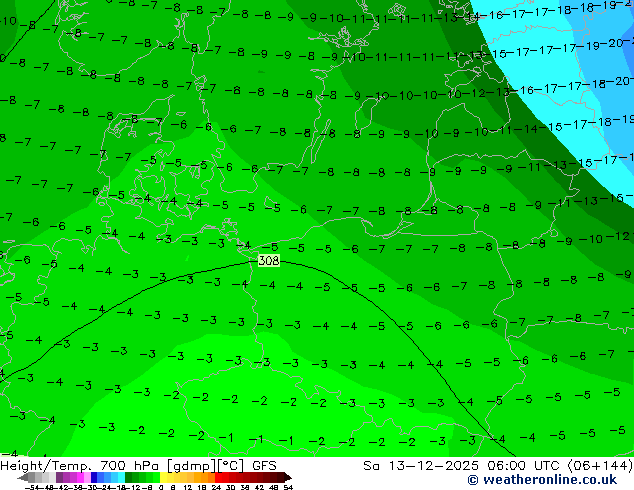This screenshot has width=634, height=490.
Task: Click the '54' label at legend's warm end
Action: click(288, 487)
